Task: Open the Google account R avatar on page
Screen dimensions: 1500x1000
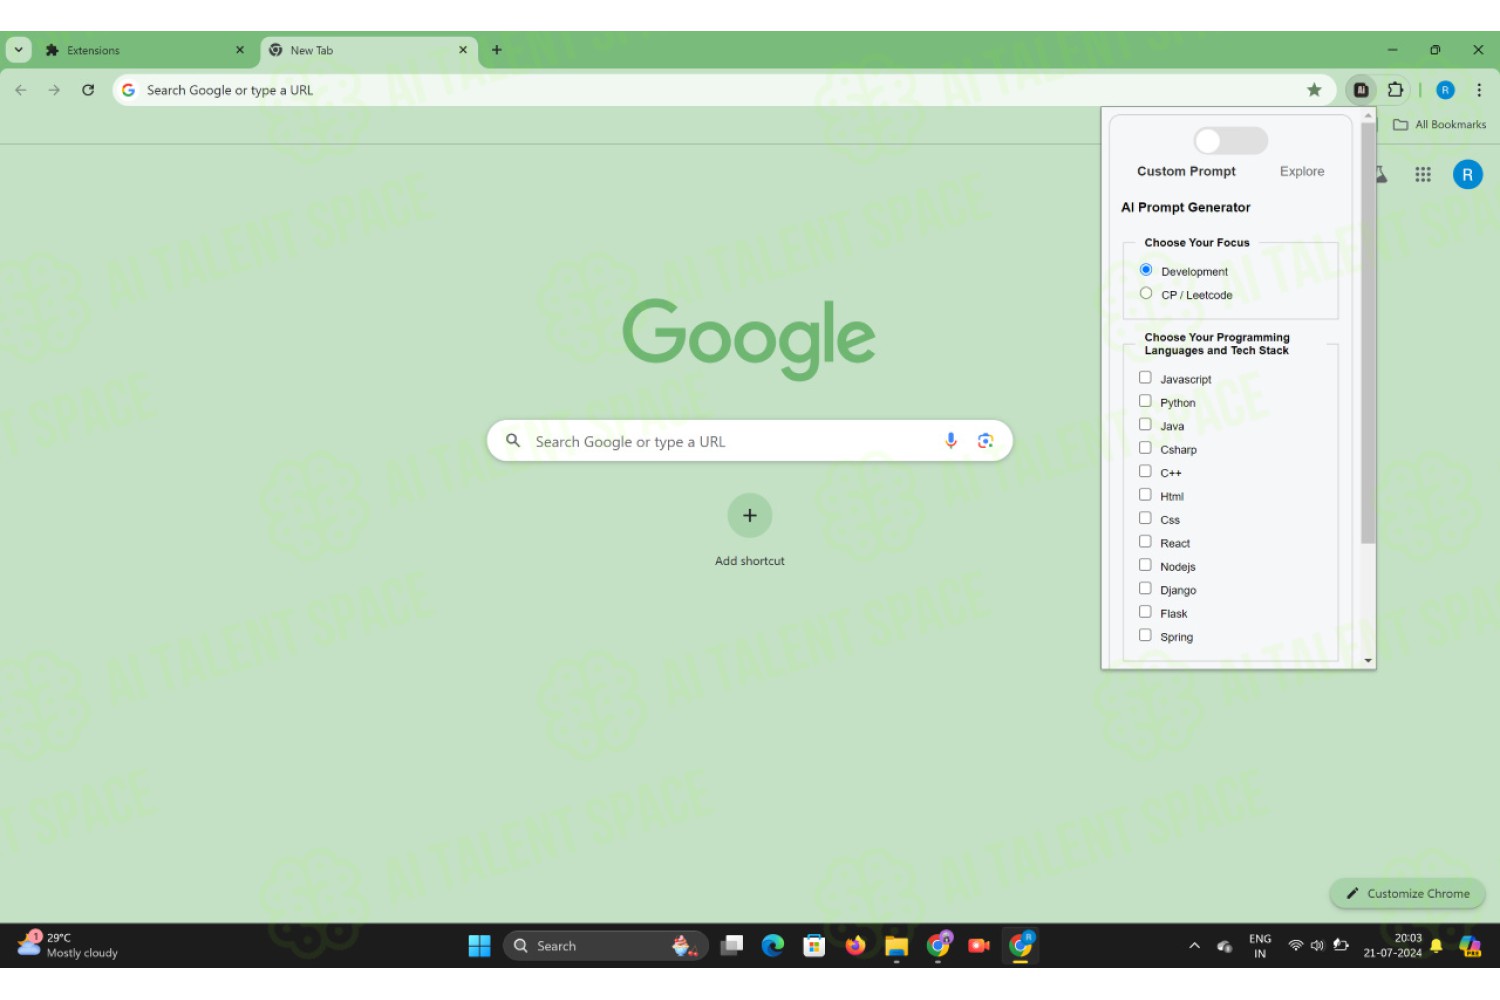Action: [x=1467, y=174]
